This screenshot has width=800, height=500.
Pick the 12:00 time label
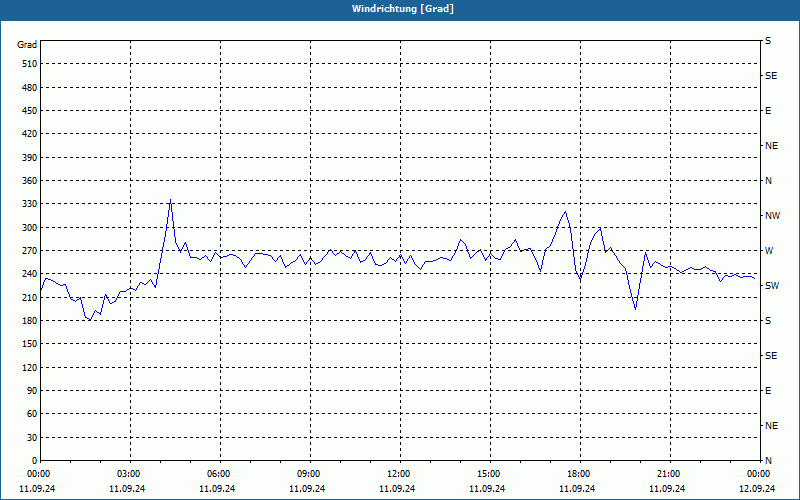(x=400, y=474)
